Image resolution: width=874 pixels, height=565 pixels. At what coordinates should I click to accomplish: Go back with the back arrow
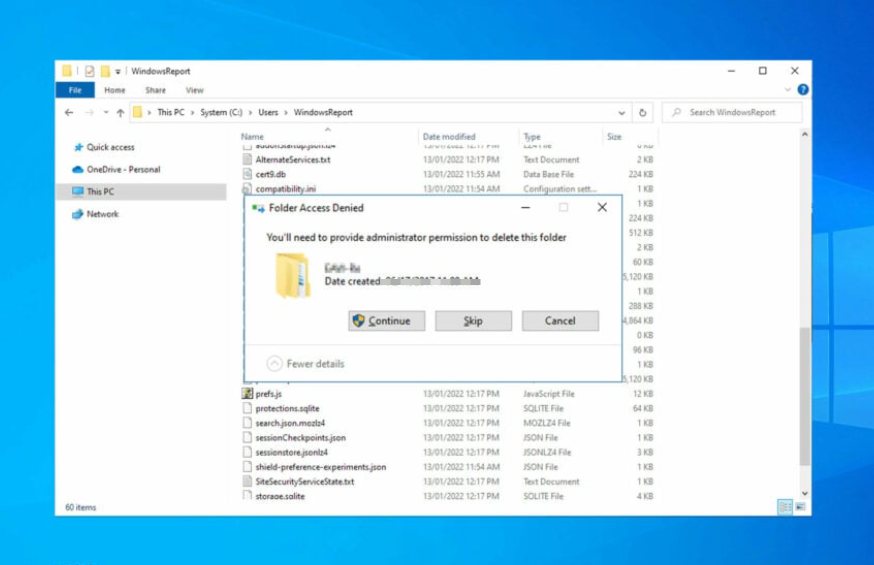[x=69, y=113]
